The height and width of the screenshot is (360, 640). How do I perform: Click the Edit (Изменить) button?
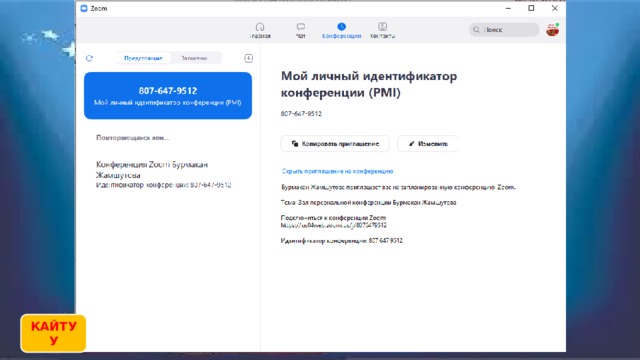tap(428, 144)
